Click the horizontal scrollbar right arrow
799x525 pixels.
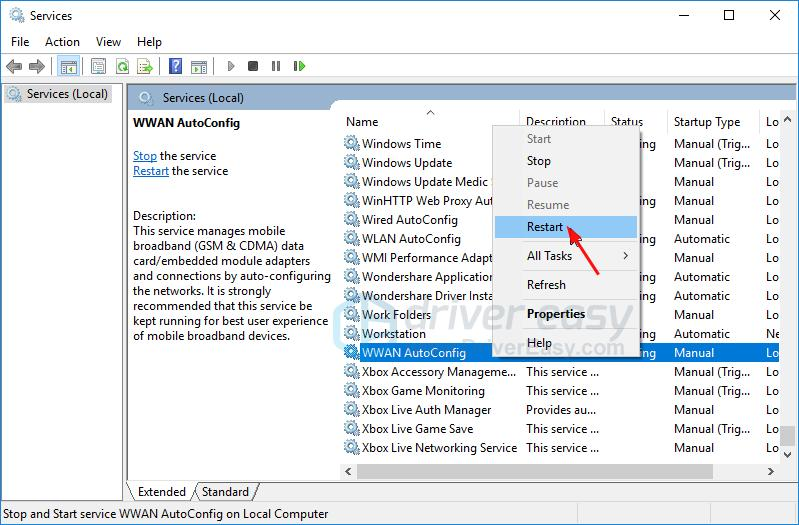[x=771, y=471]
